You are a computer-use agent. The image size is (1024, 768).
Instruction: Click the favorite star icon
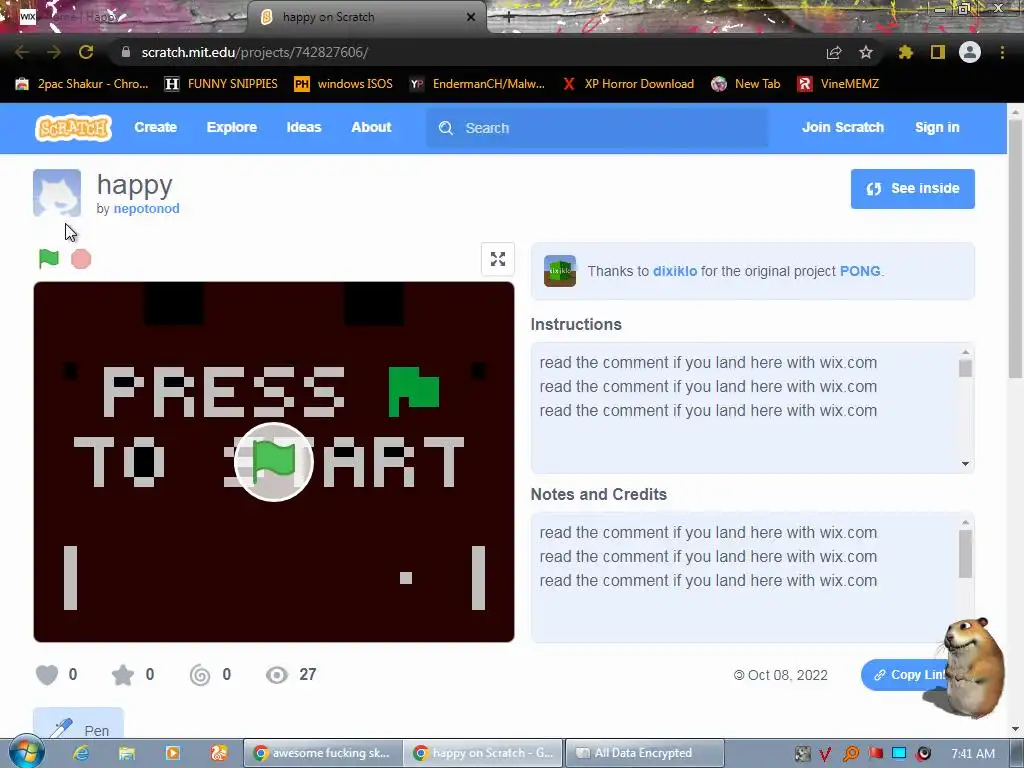click(x=123, y=675)
